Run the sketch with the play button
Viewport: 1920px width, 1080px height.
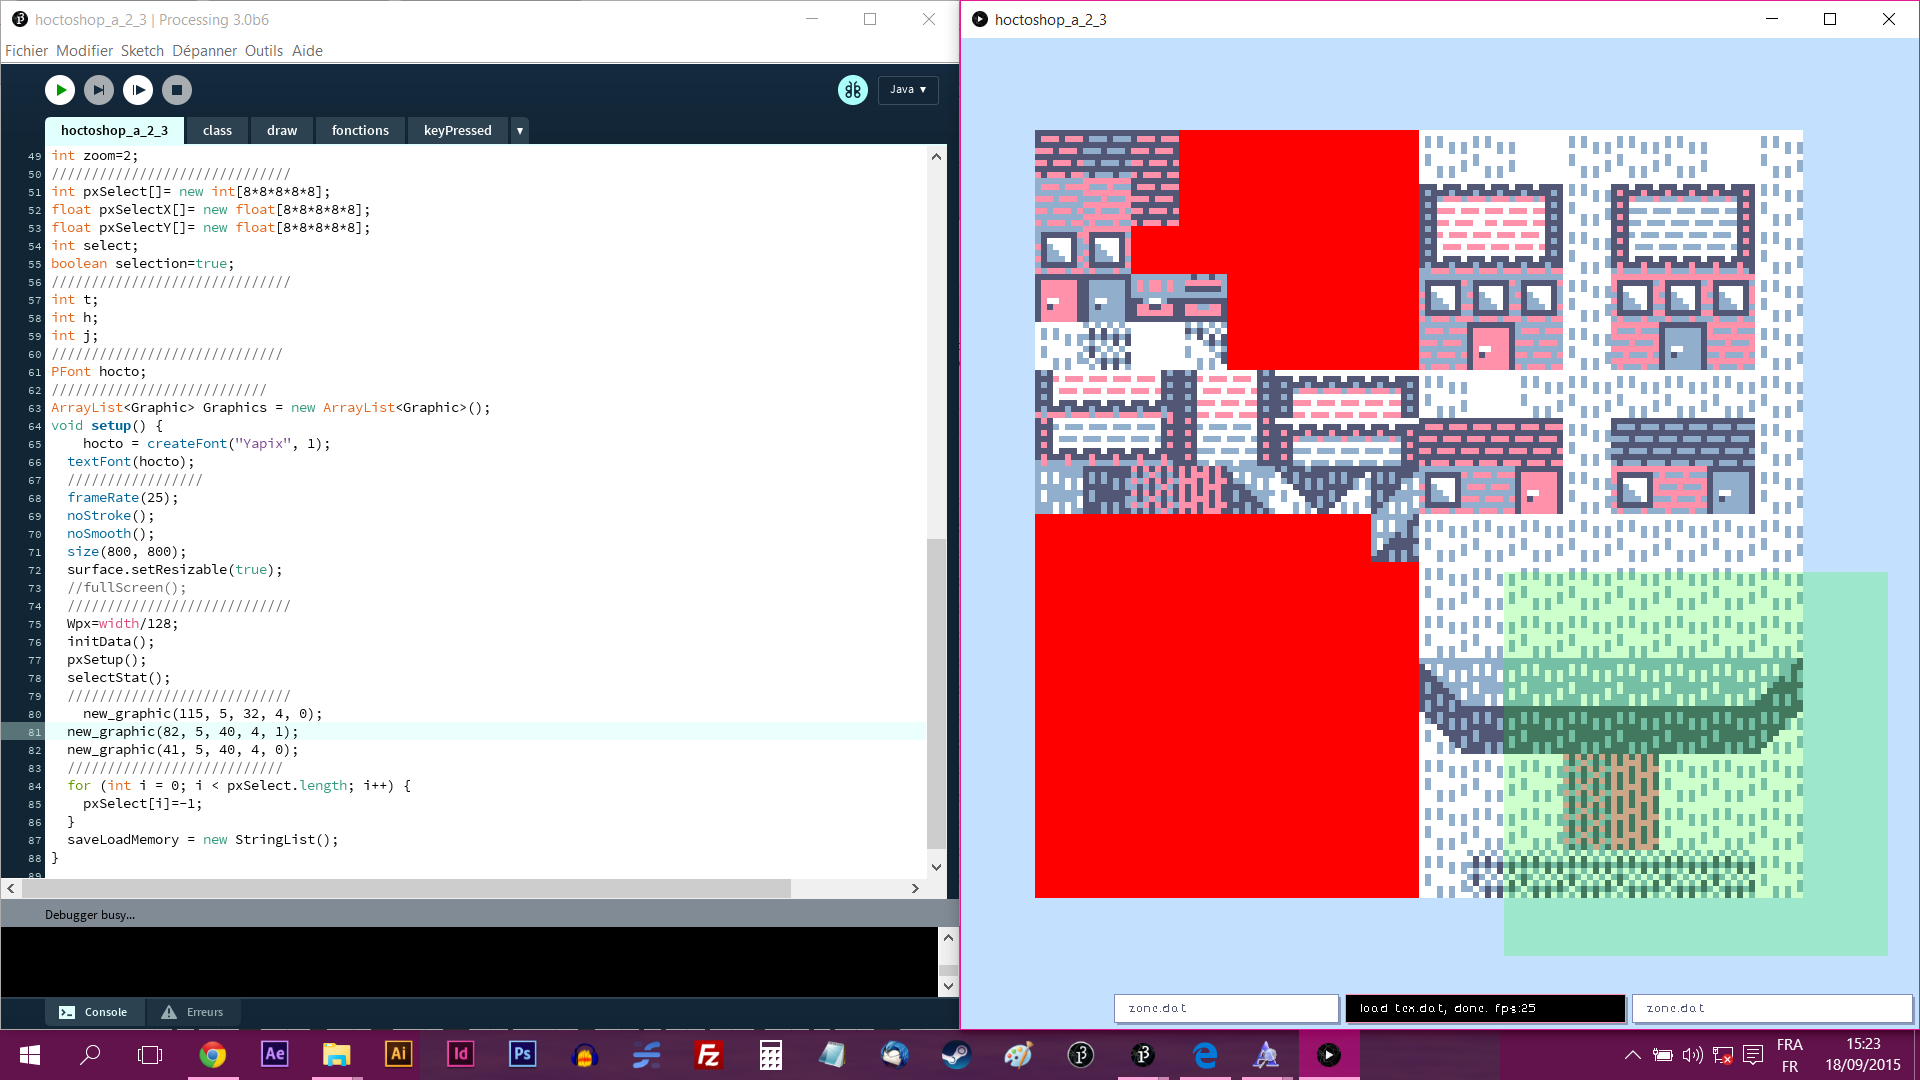[60, 90]
